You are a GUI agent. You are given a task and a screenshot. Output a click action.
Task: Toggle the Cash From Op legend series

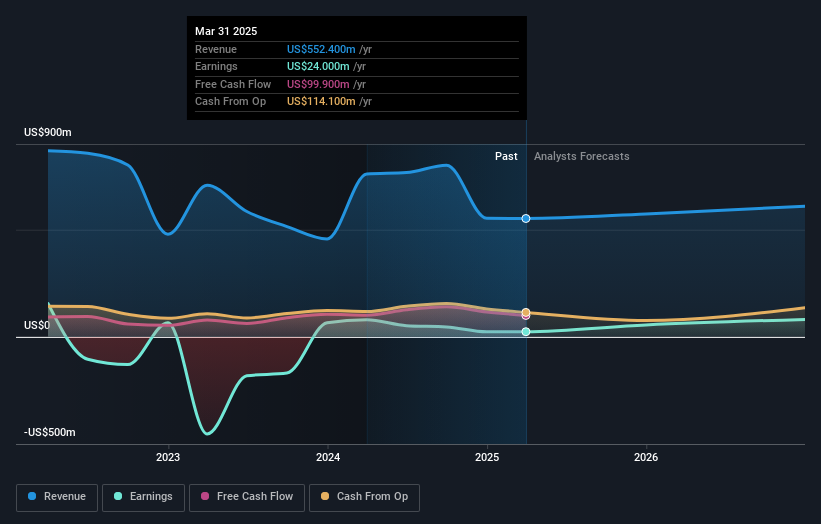(x=364, y=497)
